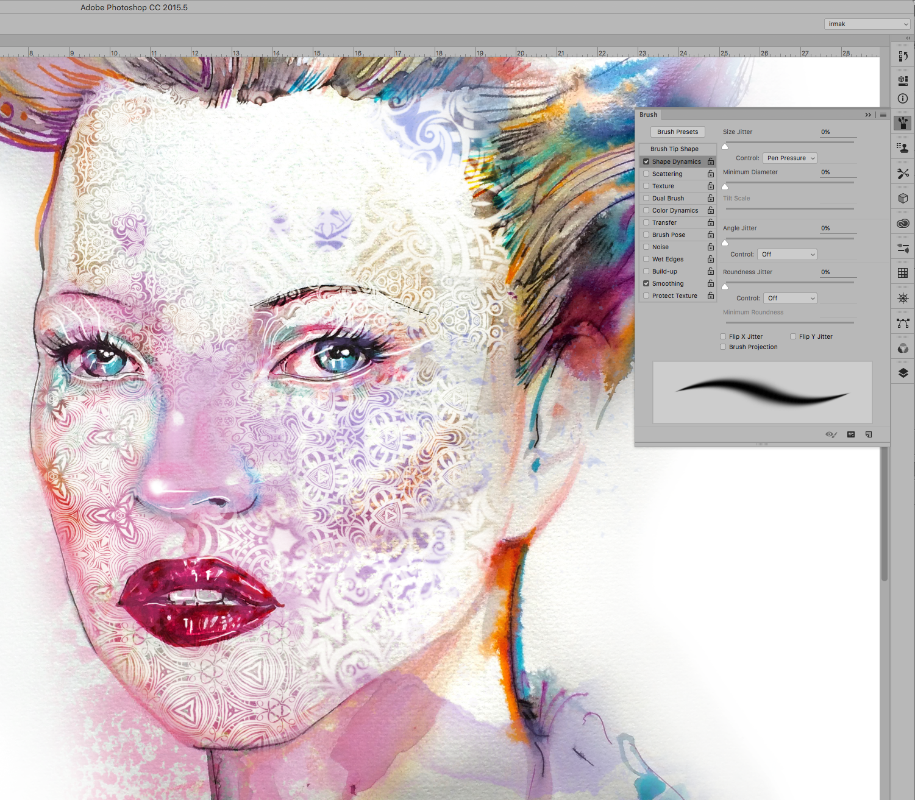Open the Paths panel icon
915x800 pixels.
click(x=903, y=323)
